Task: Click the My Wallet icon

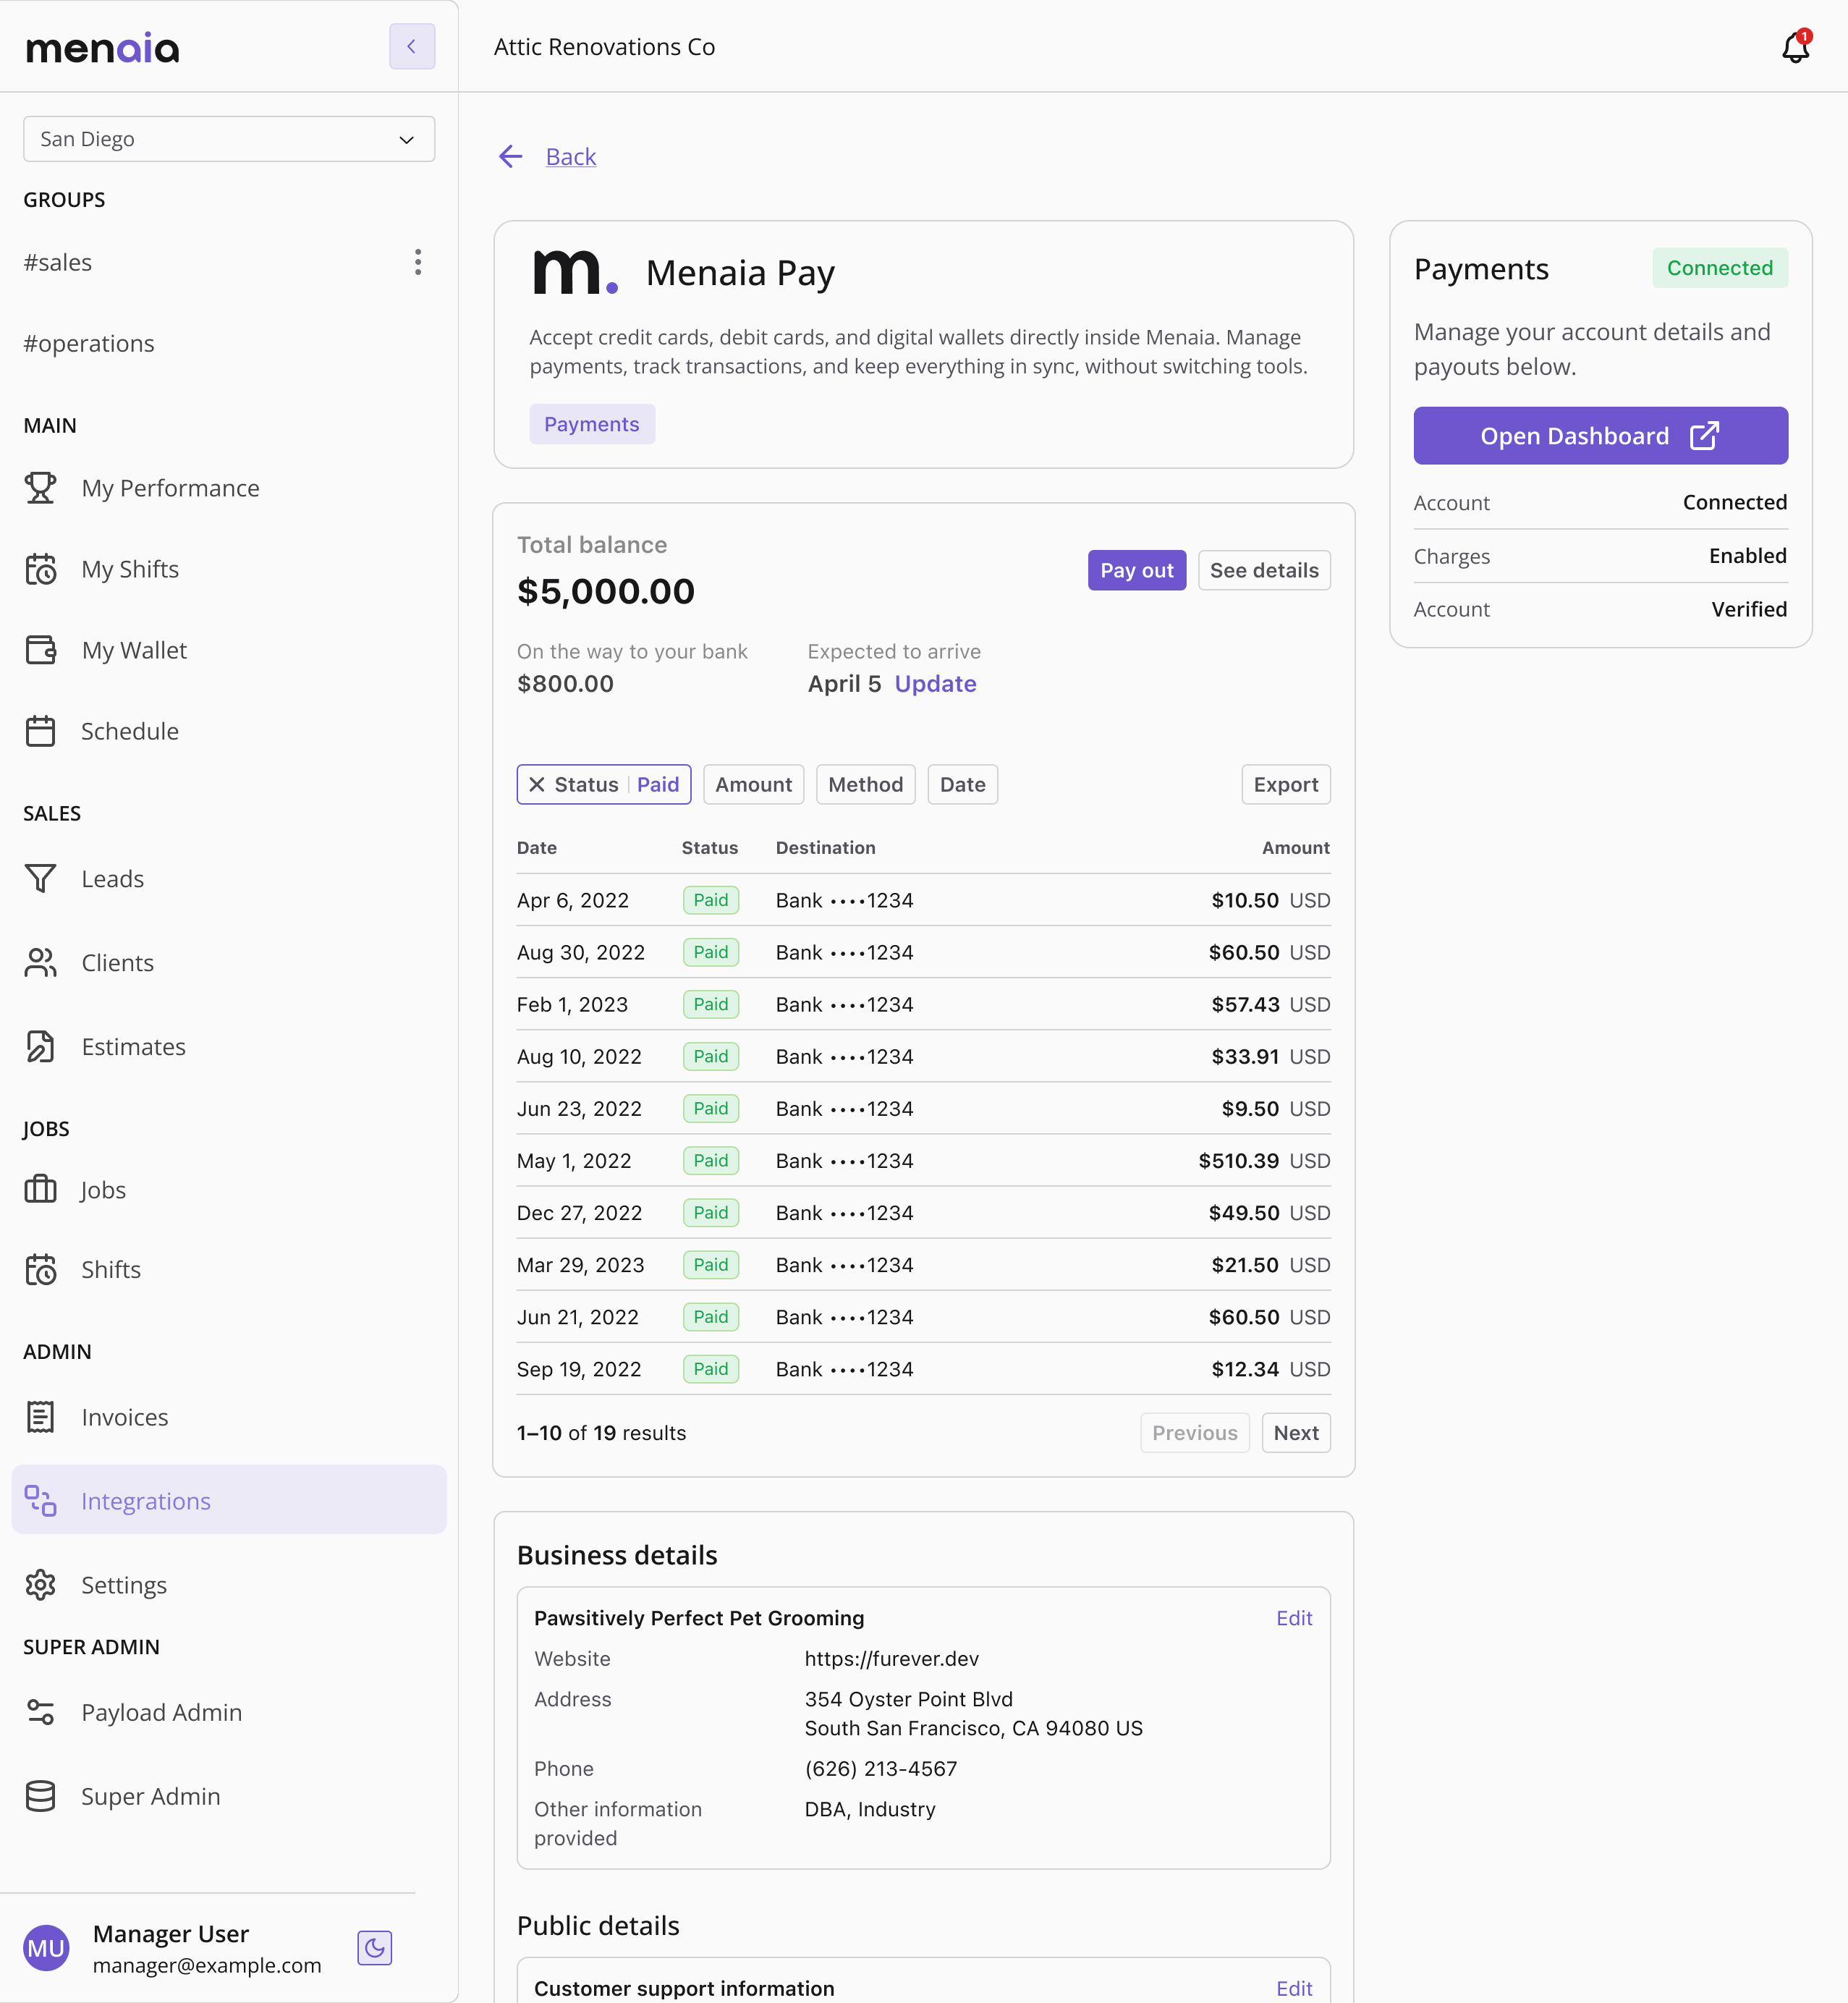Action: coord(40,650)
